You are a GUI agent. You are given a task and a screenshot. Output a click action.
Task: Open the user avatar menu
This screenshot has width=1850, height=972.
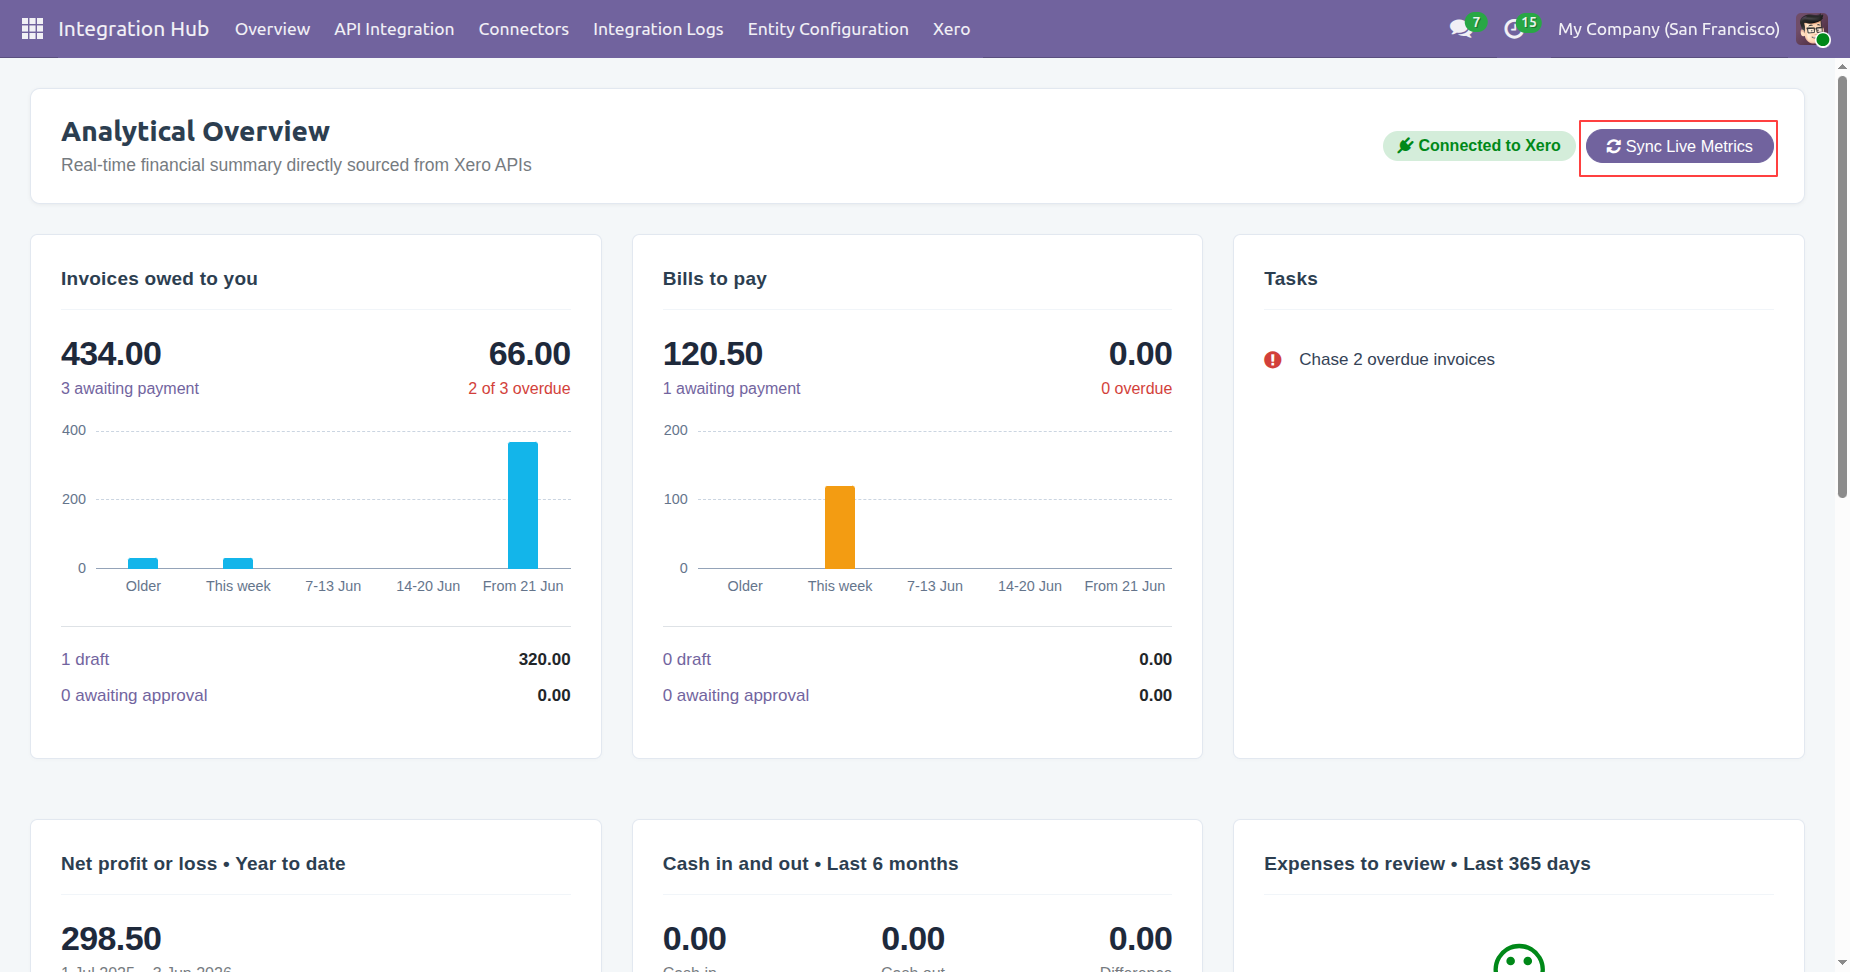click(x=1812, y=29)
